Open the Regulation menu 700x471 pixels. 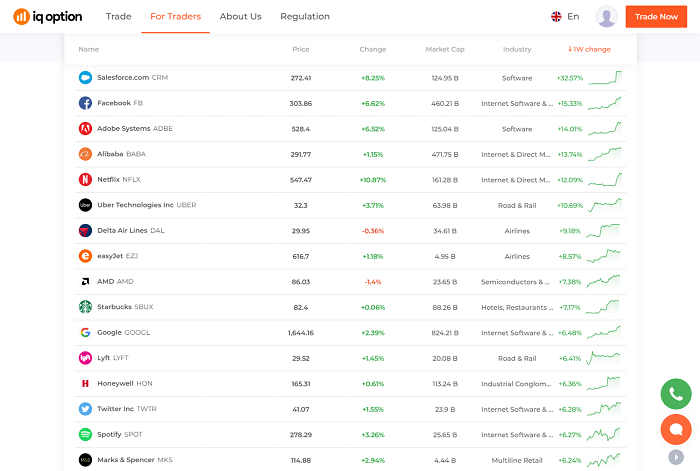point(305,17)
